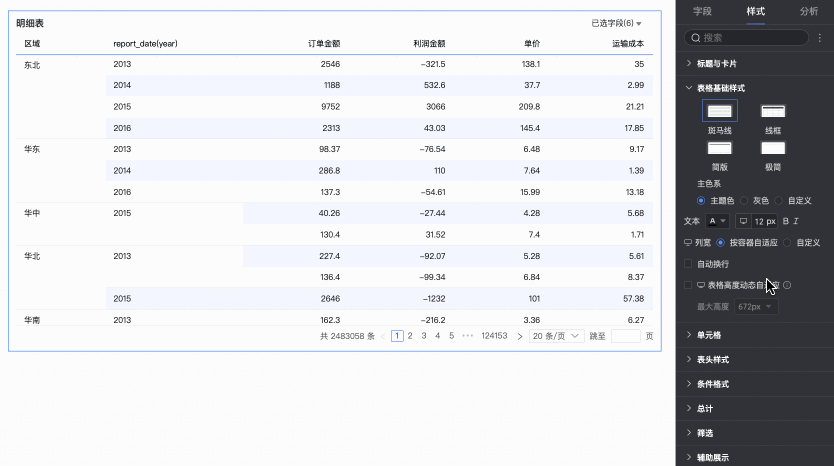Go to last page 124153
834x466 pixels.
point(494,336)
